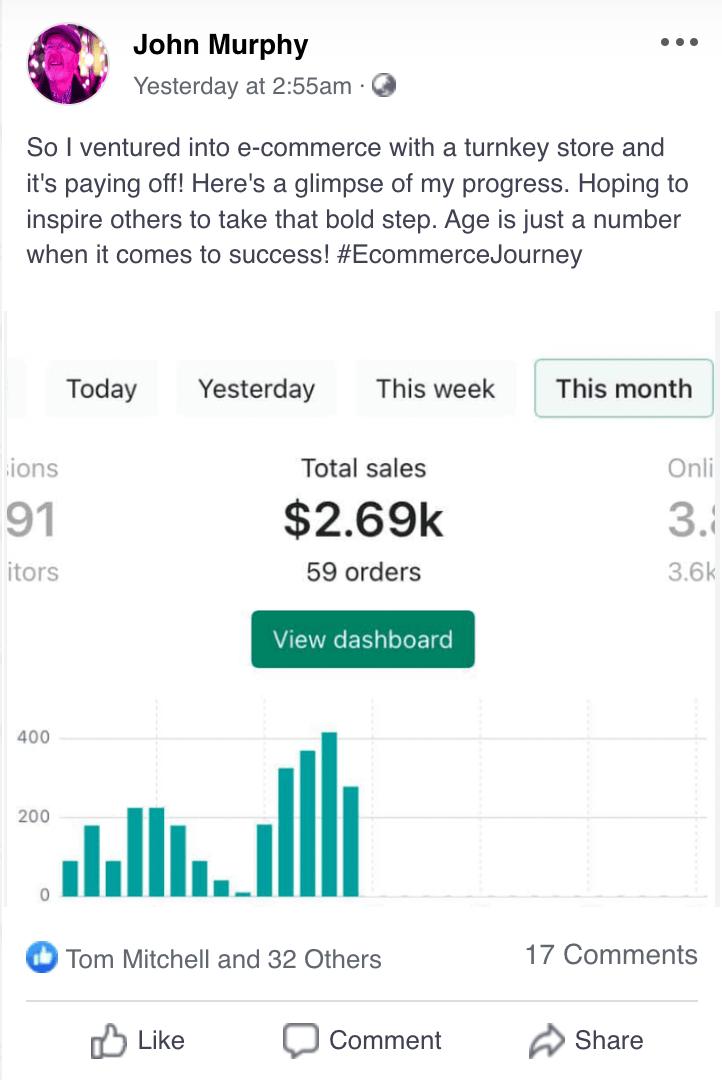
Task: Click the blue like reaction icon
Action: point(42,959)
